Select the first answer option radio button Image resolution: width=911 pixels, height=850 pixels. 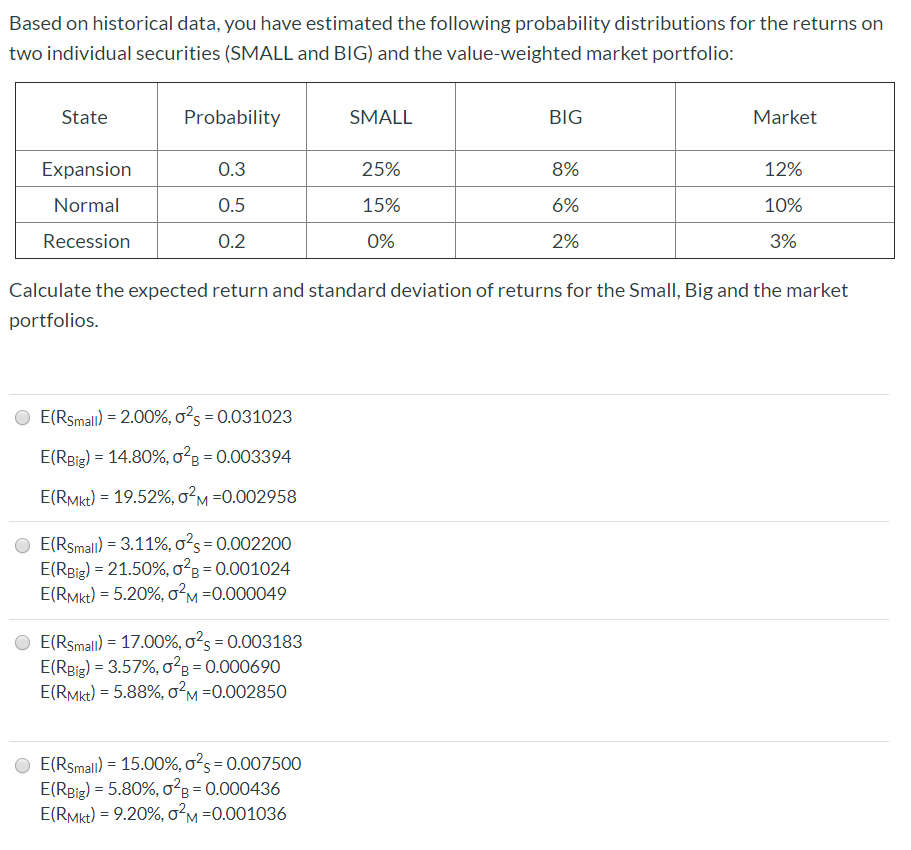tap(21, 418)
